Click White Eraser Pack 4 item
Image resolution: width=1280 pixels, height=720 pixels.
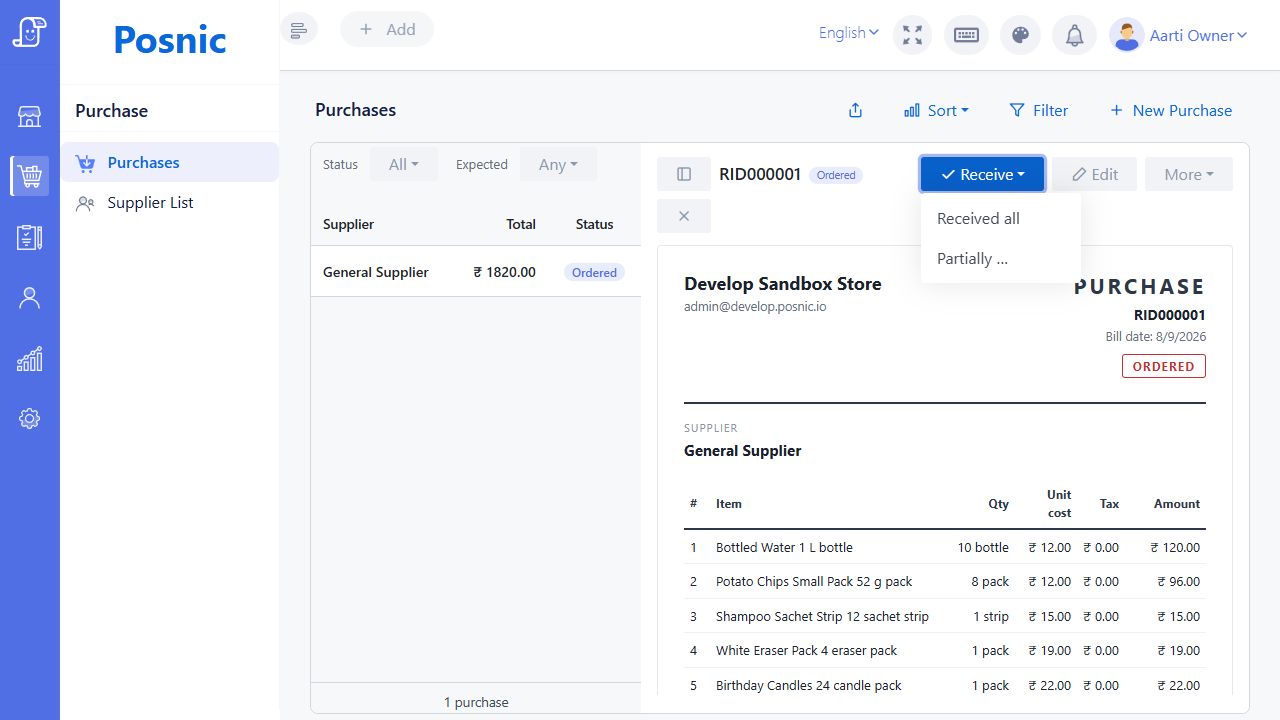806,650
